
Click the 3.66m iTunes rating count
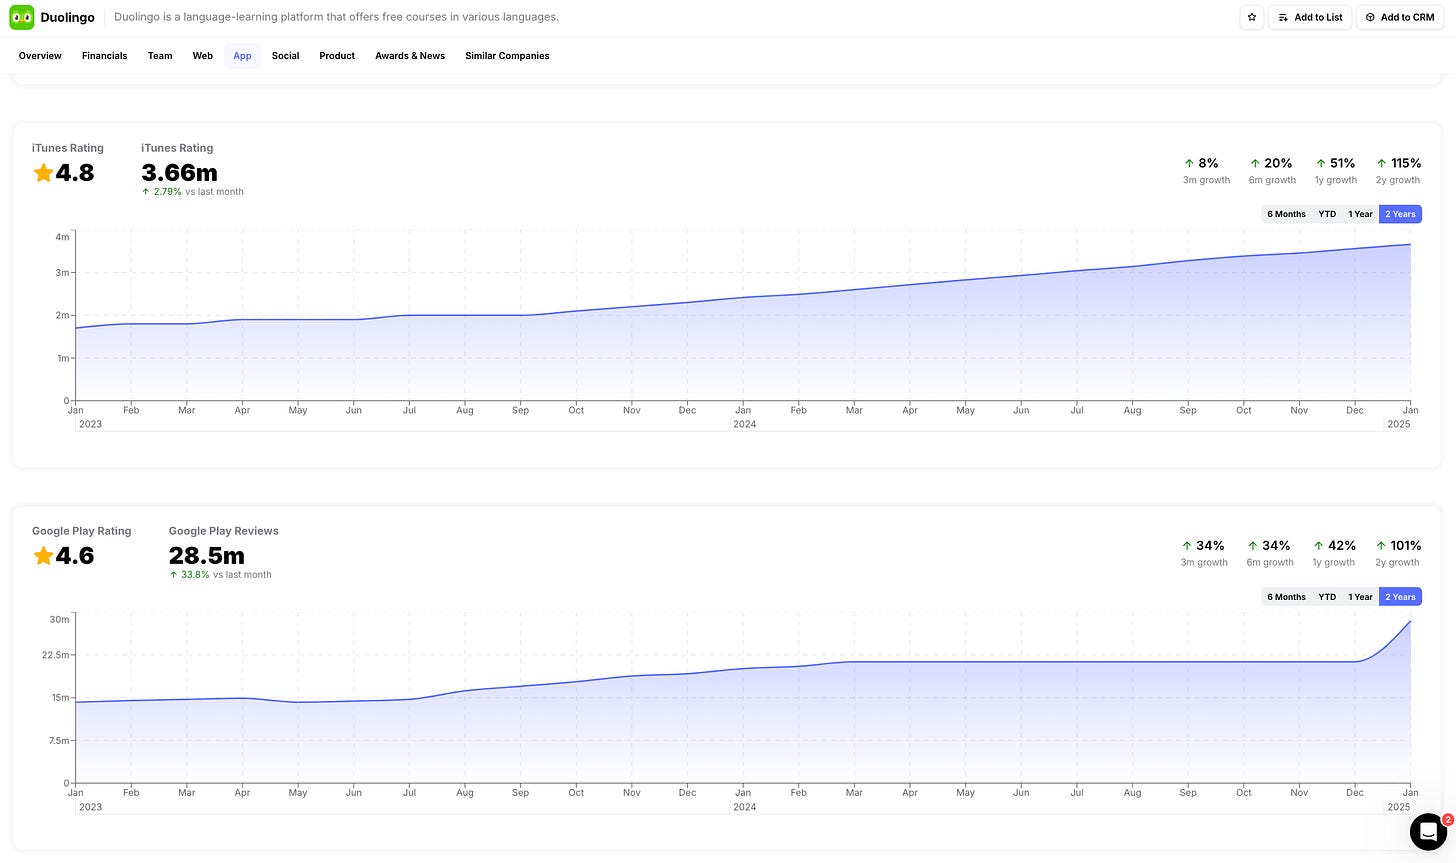point(180,173)
